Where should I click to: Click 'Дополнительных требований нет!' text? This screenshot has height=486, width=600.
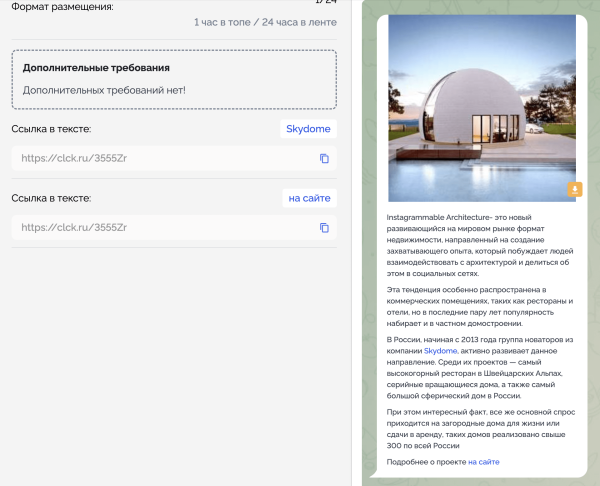[104, 90]
